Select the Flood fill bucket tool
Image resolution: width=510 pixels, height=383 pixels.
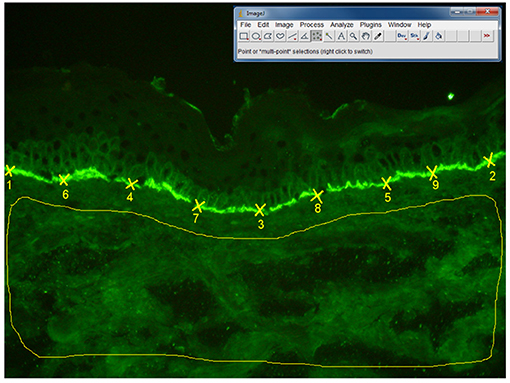click(439, 36)
